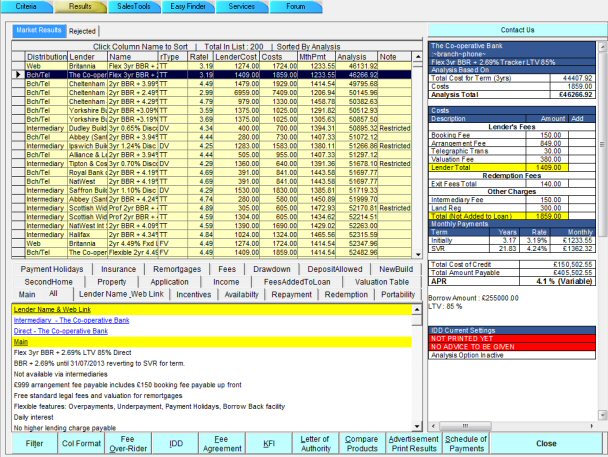Switch to the Results tab
This screenshot has height=457, width=608.
pos(80,7)
